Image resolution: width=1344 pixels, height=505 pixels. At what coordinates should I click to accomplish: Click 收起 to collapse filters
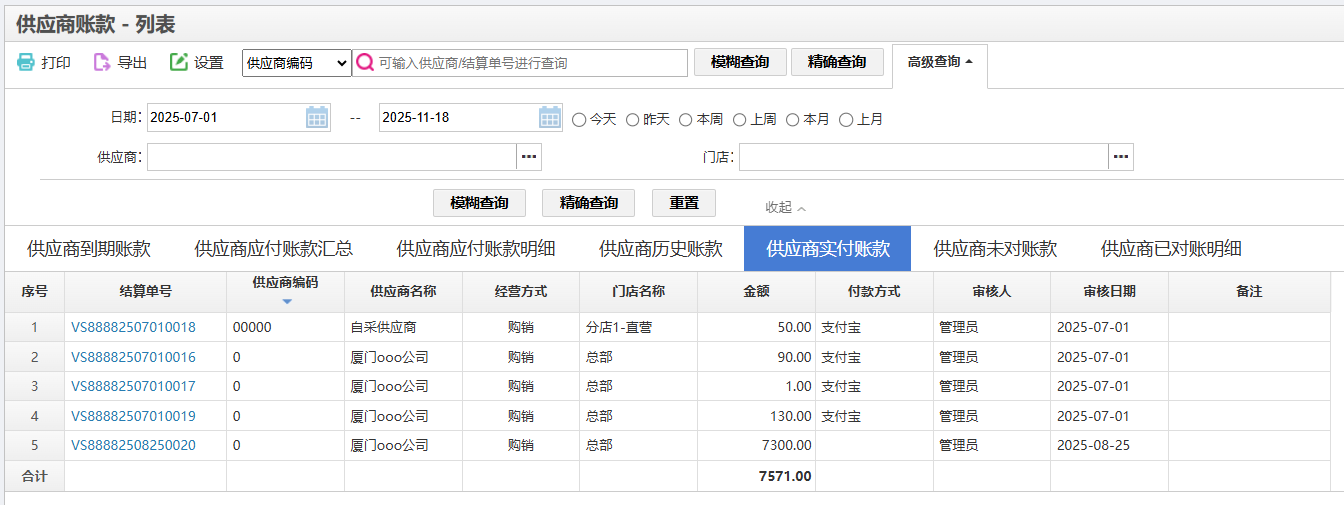tap(785, 207)
